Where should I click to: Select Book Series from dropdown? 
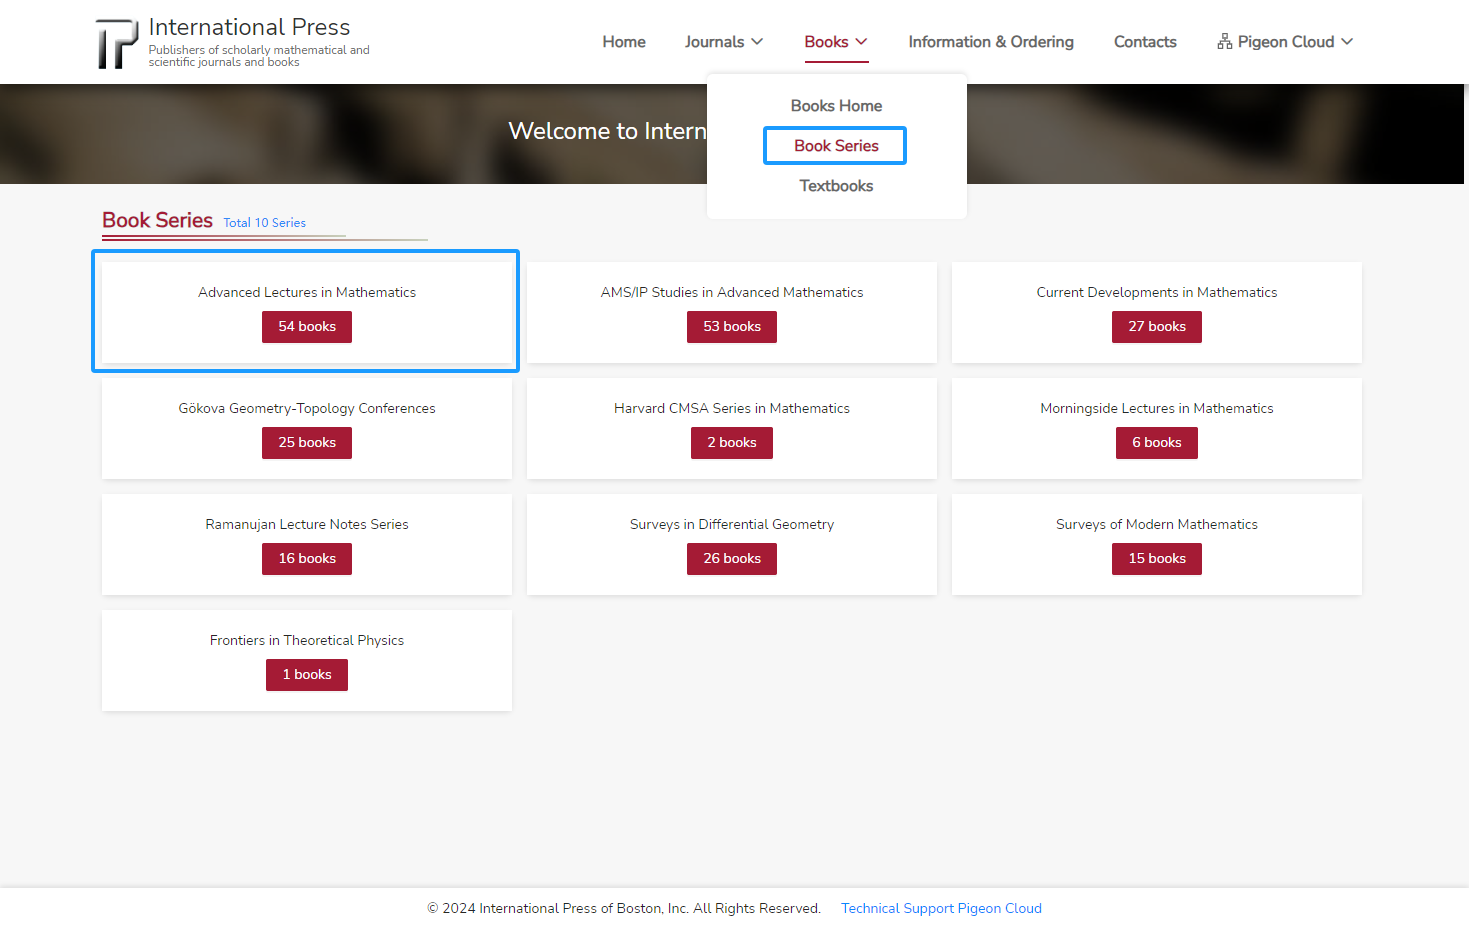pos(836,146)
